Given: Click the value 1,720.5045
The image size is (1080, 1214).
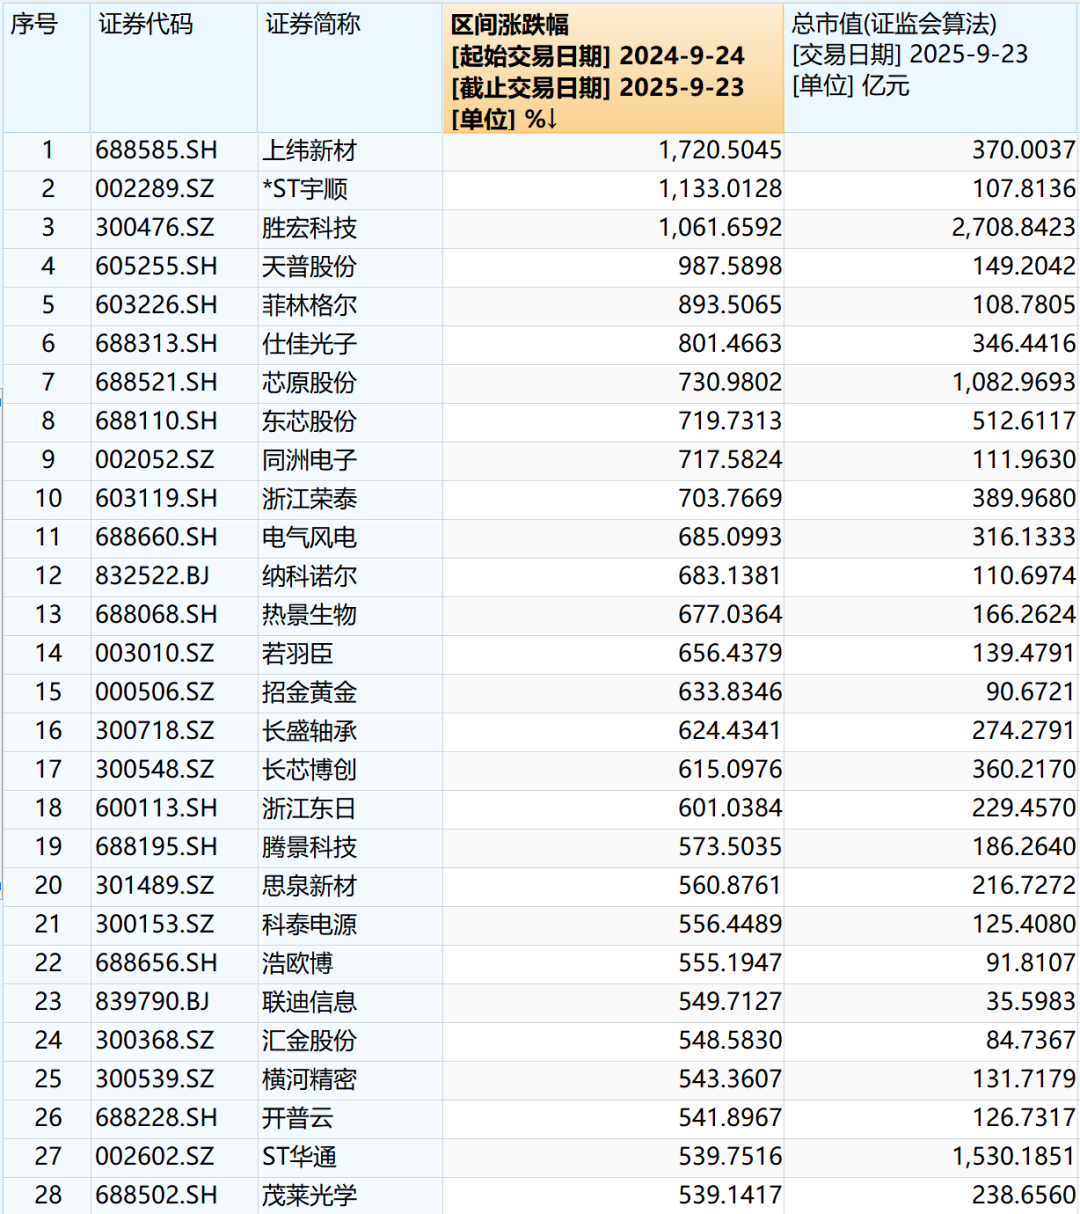Looking at the screenshot, I should 720,151.
